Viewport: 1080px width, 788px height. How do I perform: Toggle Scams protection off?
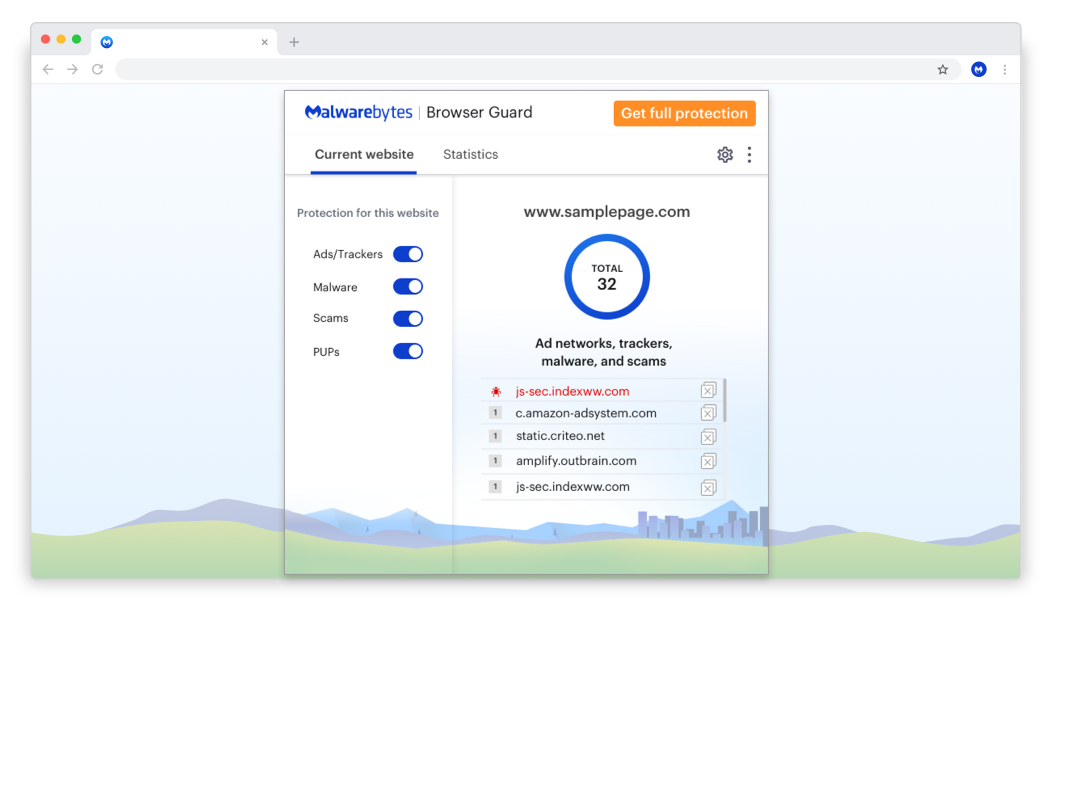click(x=408, y=319)
